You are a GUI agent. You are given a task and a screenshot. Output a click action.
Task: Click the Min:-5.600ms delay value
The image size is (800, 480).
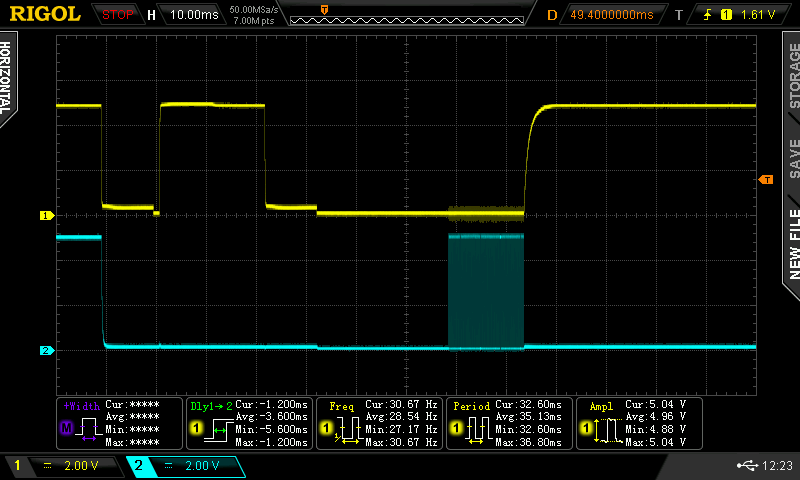tap(271, 430)
